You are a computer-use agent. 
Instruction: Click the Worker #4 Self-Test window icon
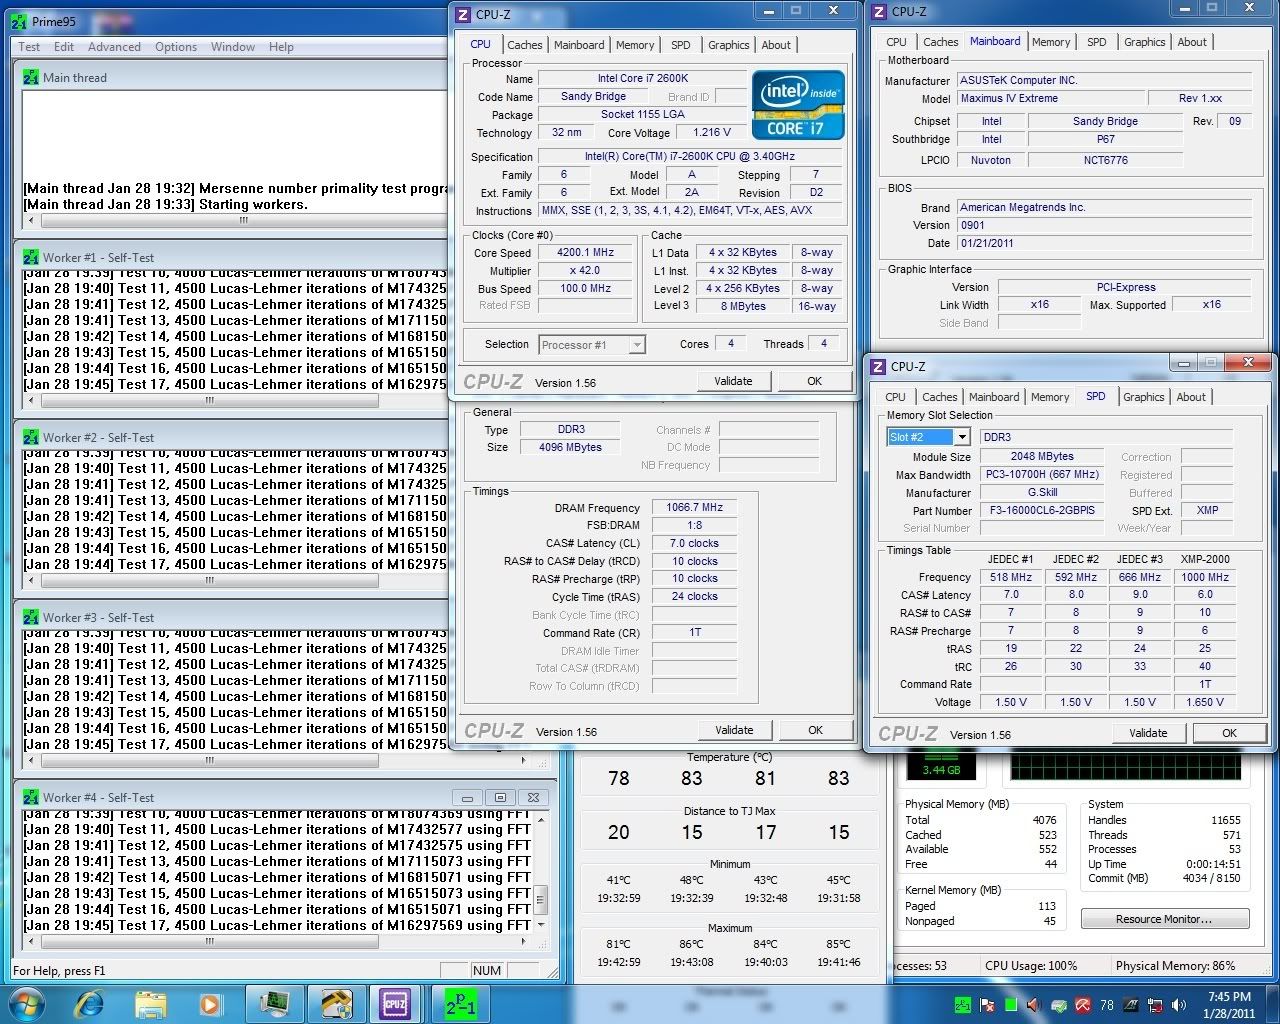(x=30, y=797)
